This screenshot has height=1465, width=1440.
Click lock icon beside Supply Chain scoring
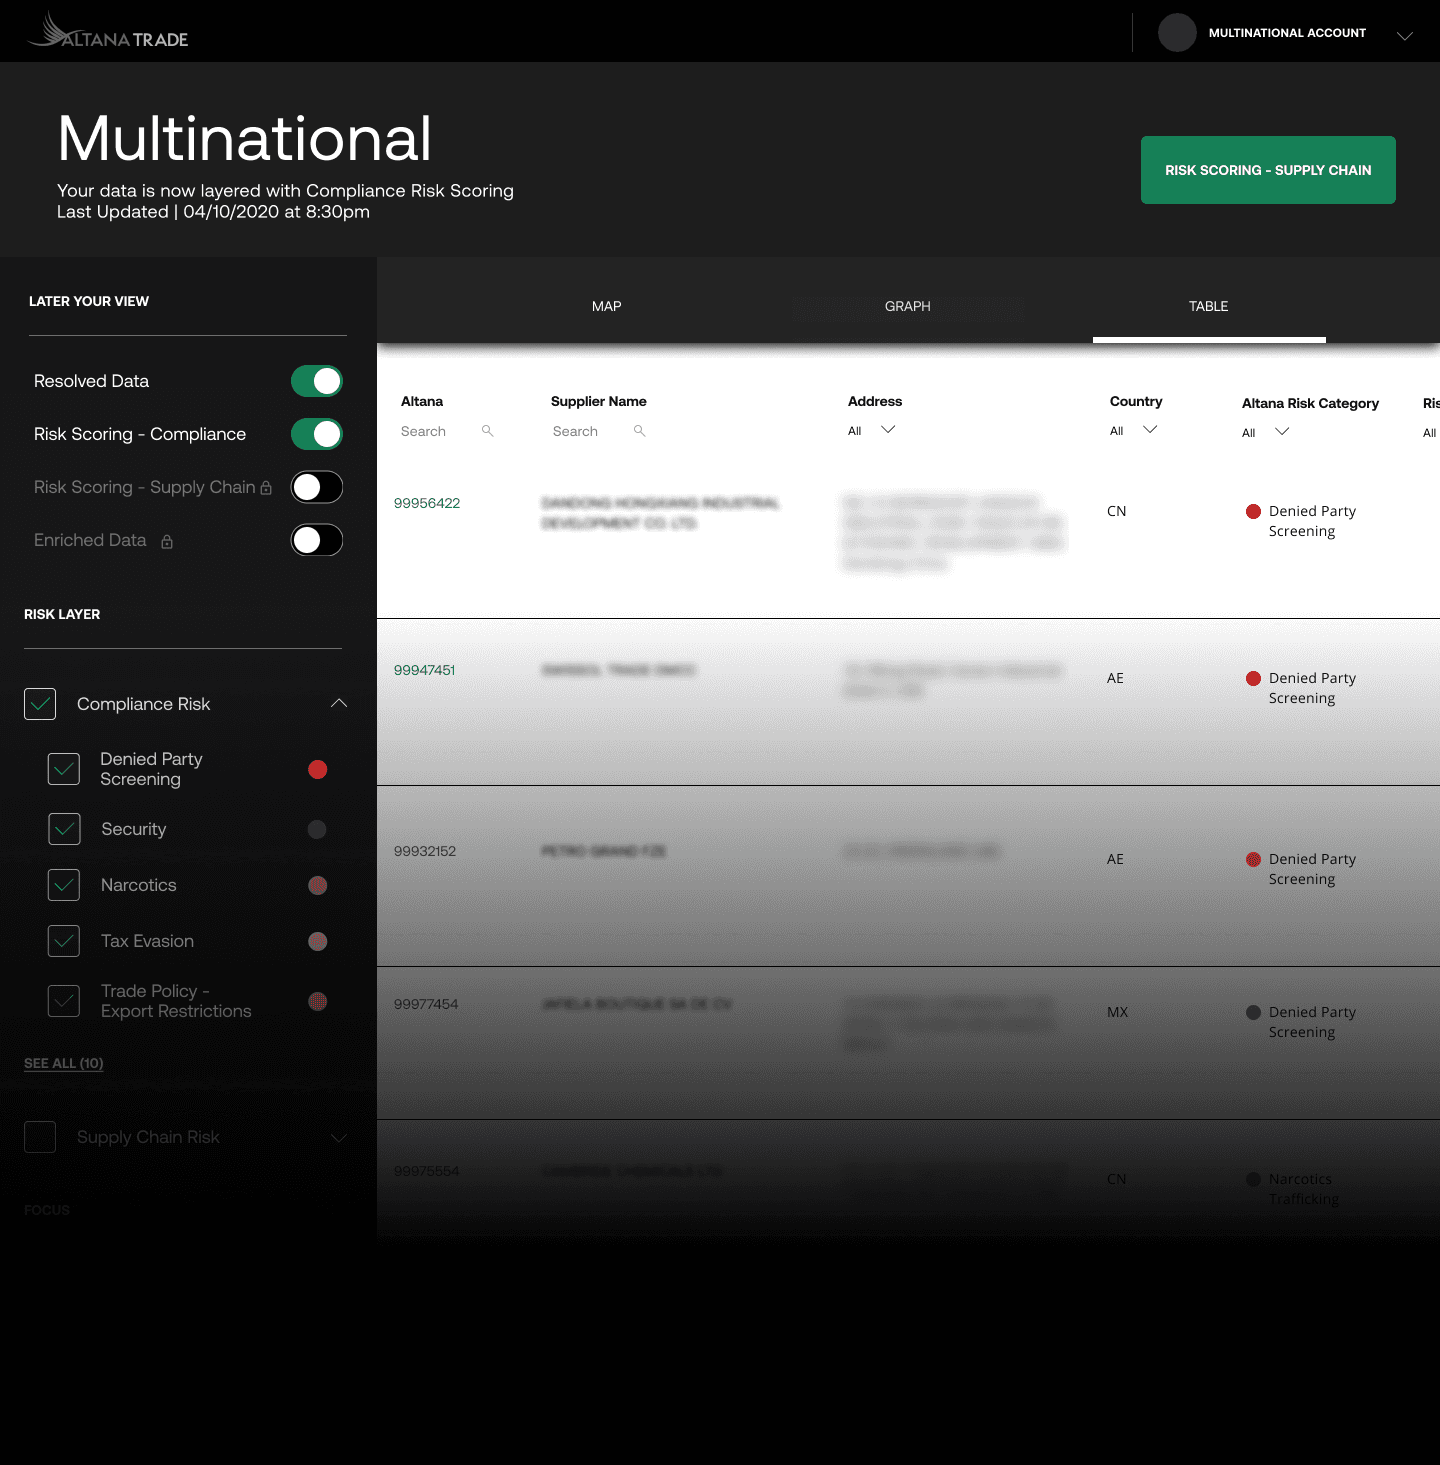pos(266,488)
